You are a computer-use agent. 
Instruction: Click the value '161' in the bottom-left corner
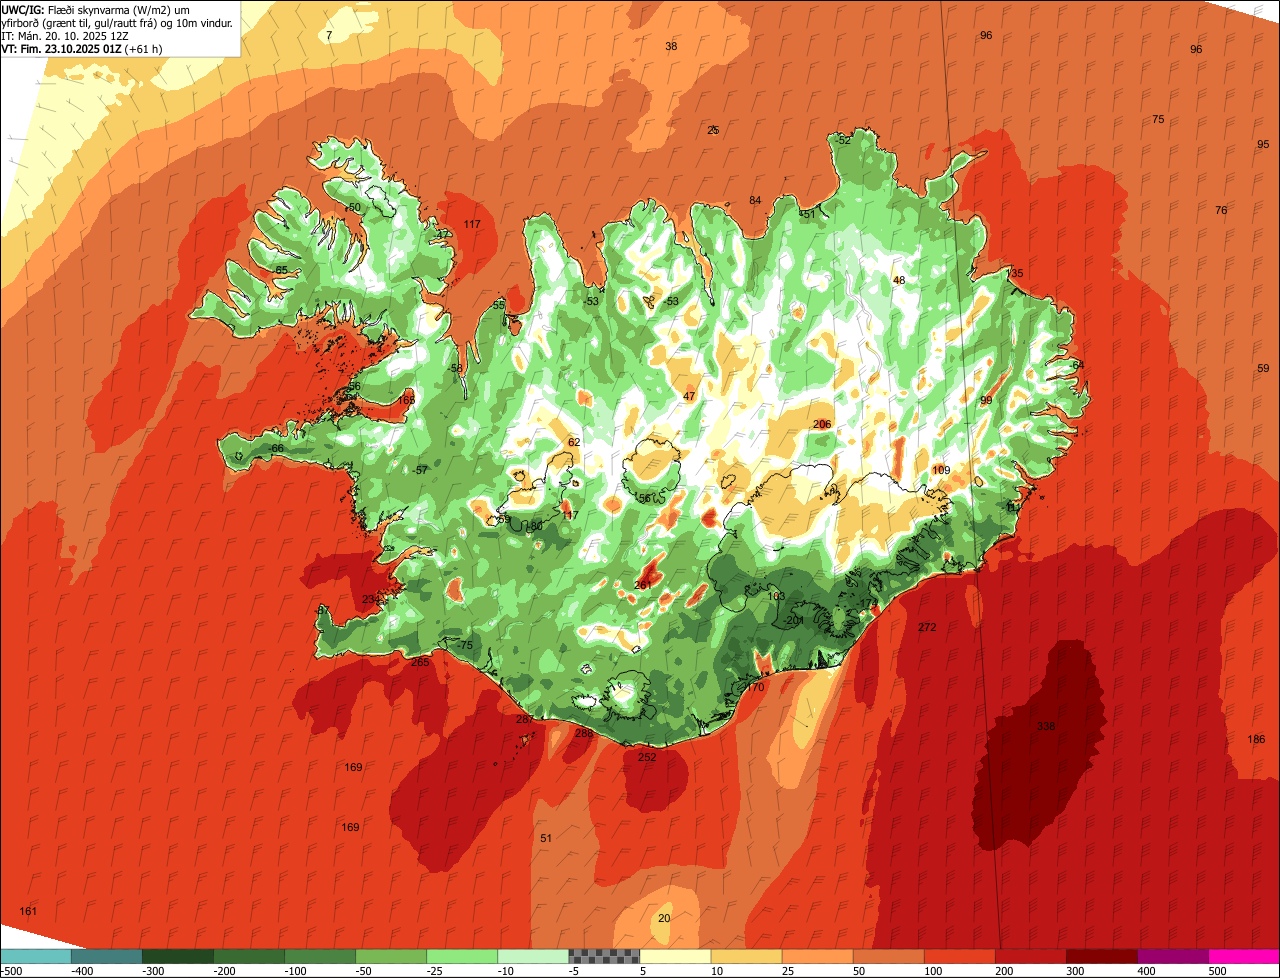click(x=28, y=911)
